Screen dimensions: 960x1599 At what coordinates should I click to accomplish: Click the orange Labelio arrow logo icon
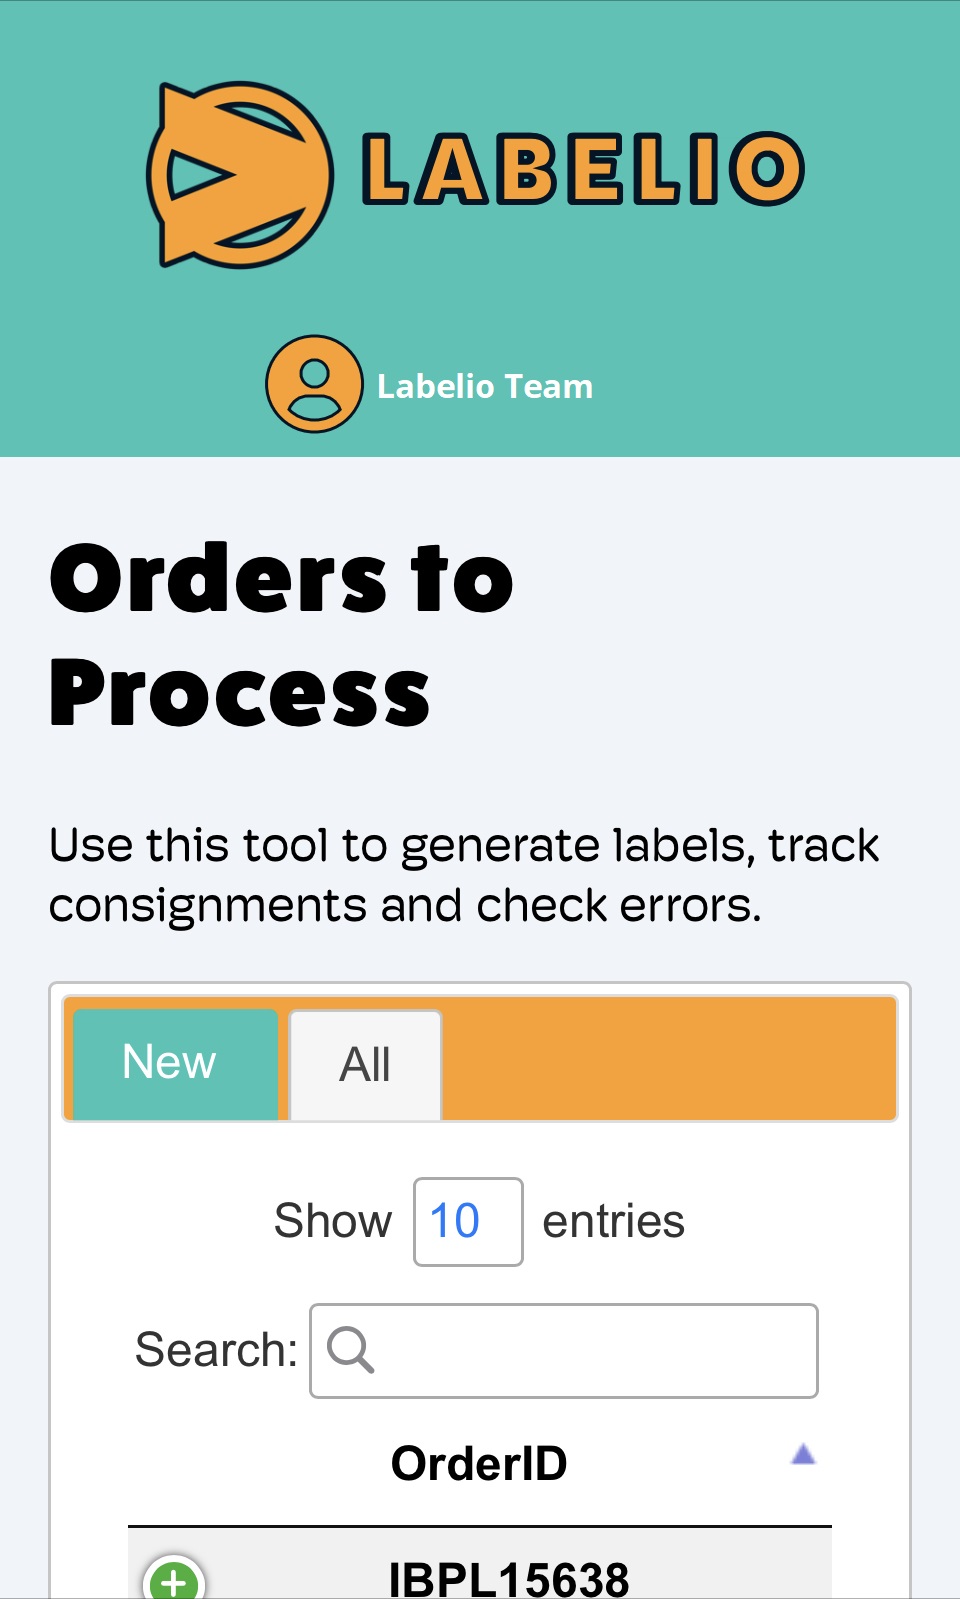point(240,175)
